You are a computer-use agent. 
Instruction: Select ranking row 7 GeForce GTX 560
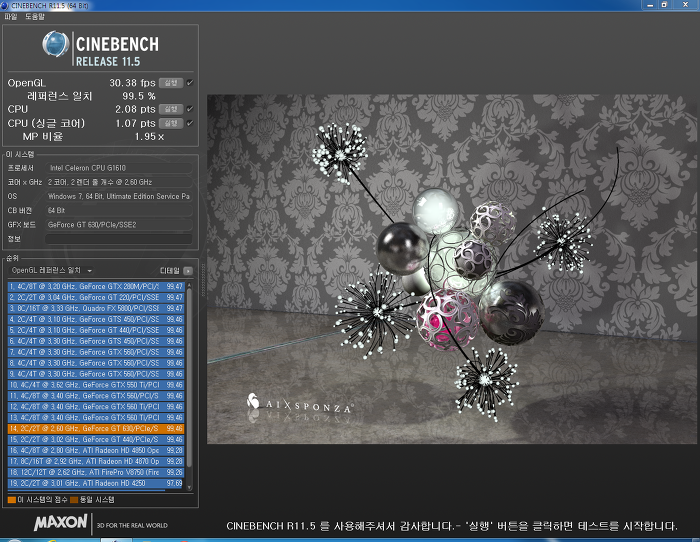tap(96, 352)
